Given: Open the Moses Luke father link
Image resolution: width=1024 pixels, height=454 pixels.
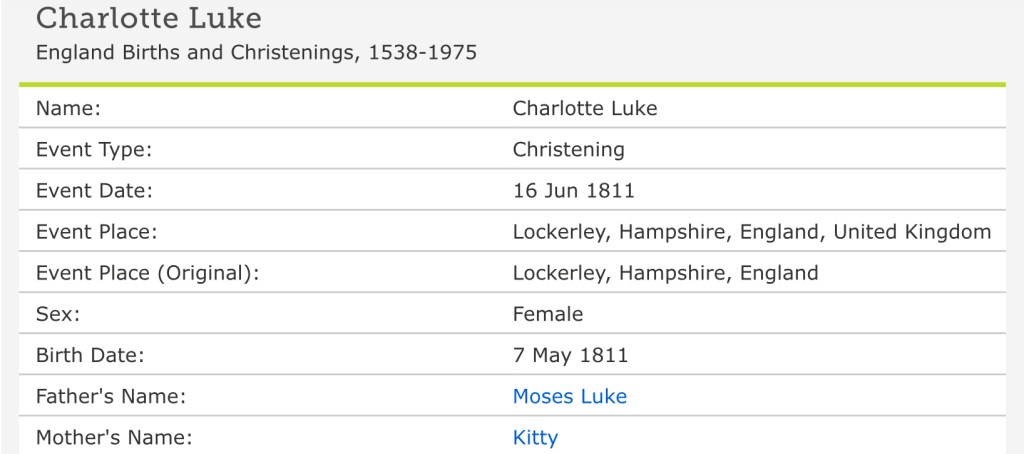Looking at the screenshot, I should pos(569,396).
